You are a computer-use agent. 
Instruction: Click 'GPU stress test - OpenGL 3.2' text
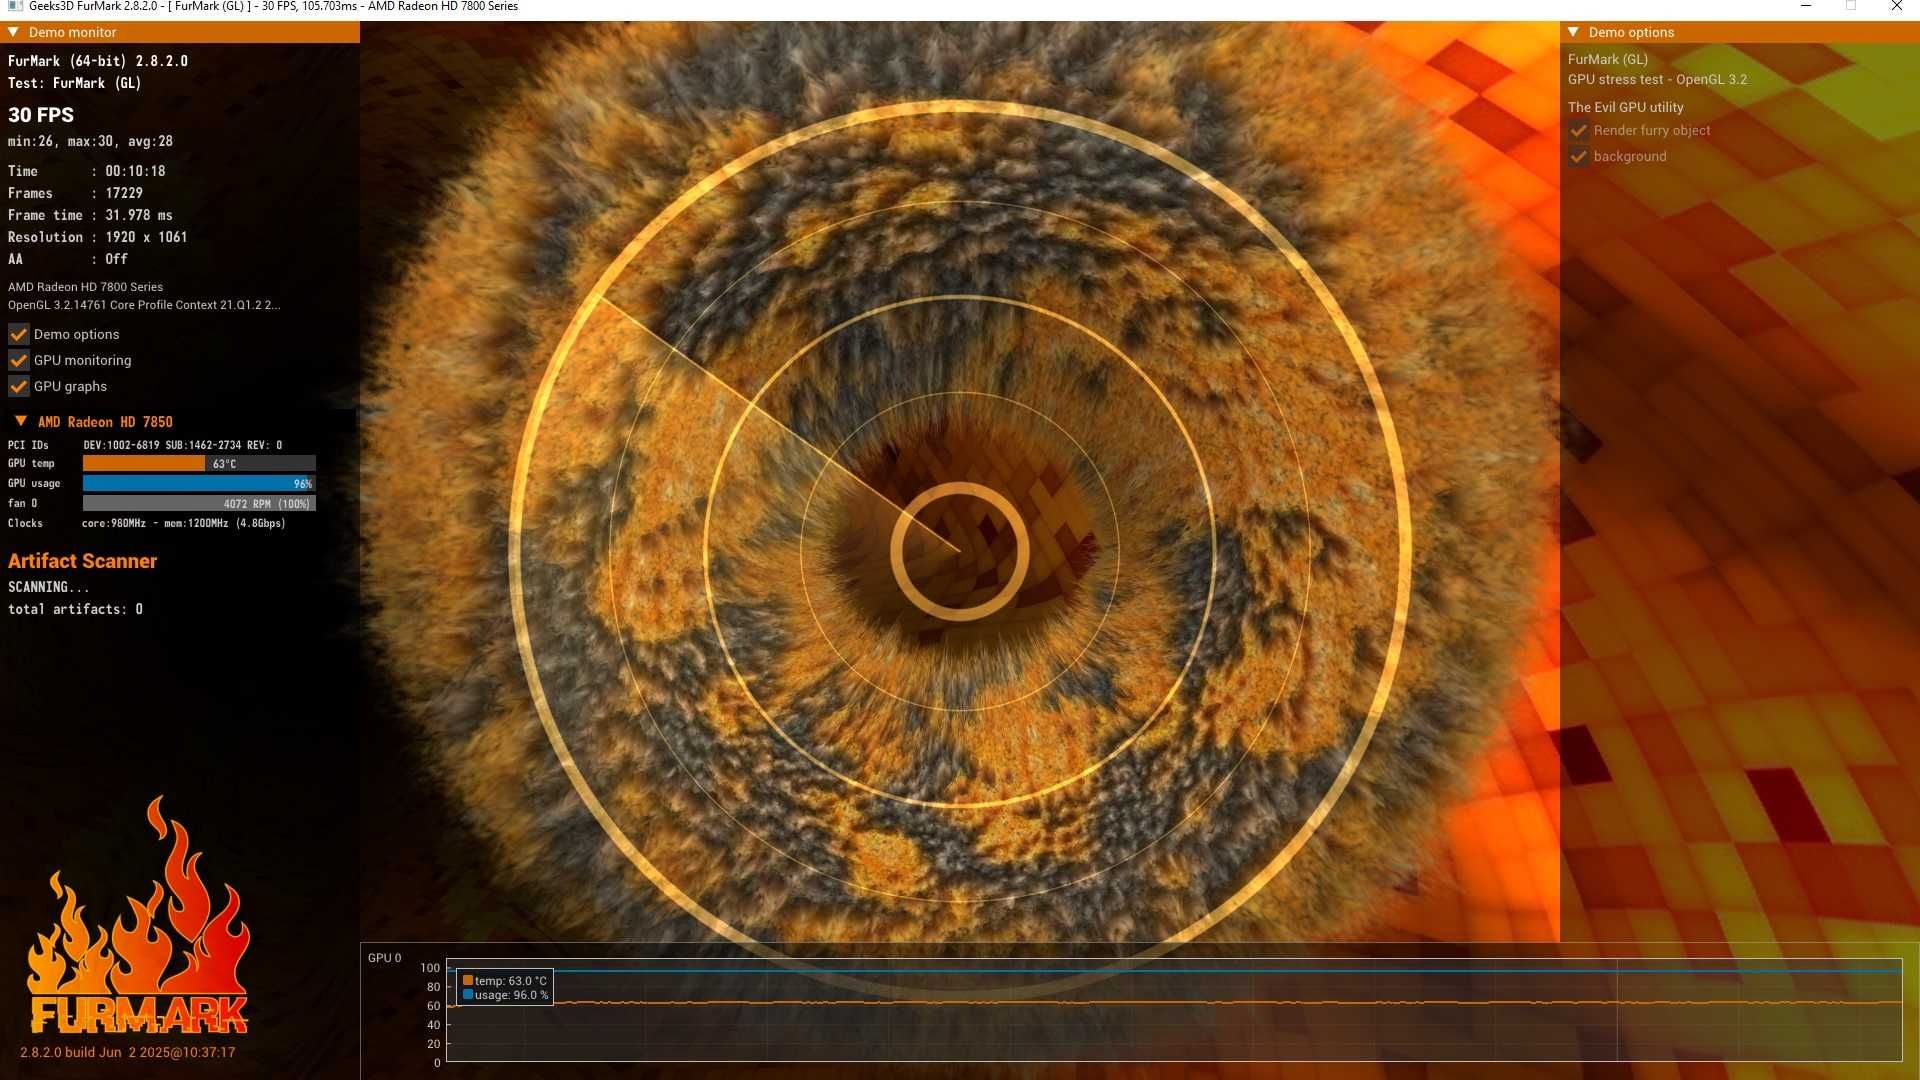(1657, 79)
